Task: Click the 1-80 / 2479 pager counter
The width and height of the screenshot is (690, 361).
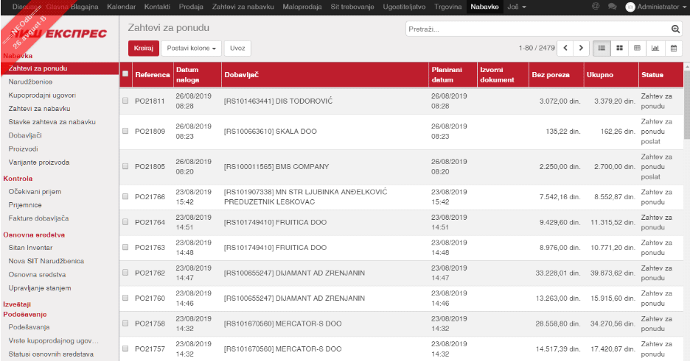Action: pyautogui.click(x=536, y=48)
